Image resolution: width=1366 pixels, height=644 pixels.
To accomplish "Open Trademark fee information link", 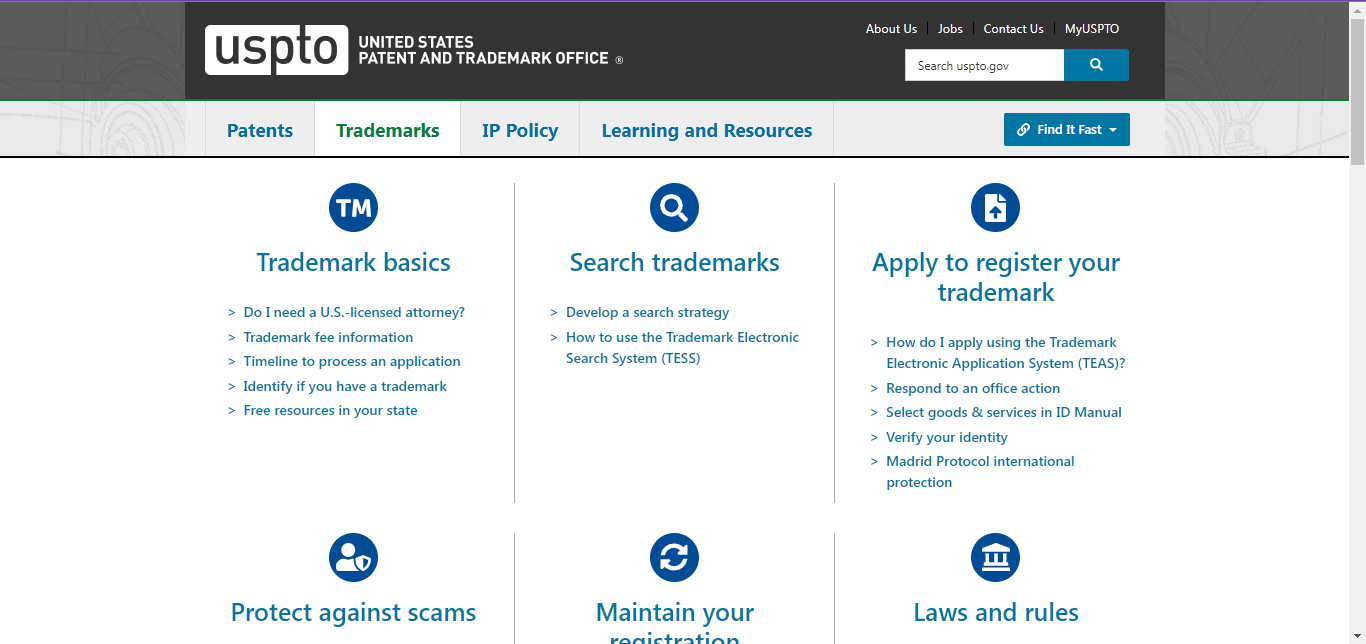I will [x=328, y=337].
